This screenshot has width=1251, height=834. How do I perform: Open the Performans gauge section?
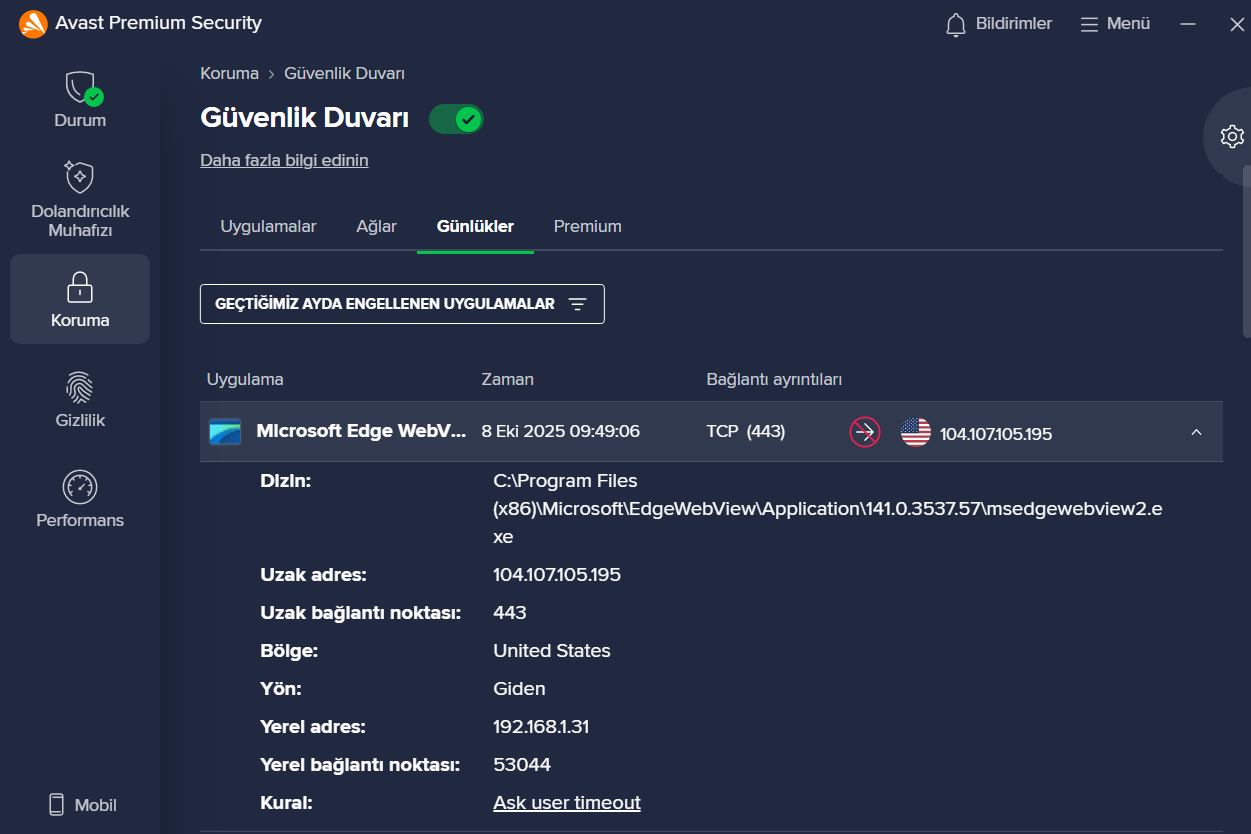(x=80, y=488)
